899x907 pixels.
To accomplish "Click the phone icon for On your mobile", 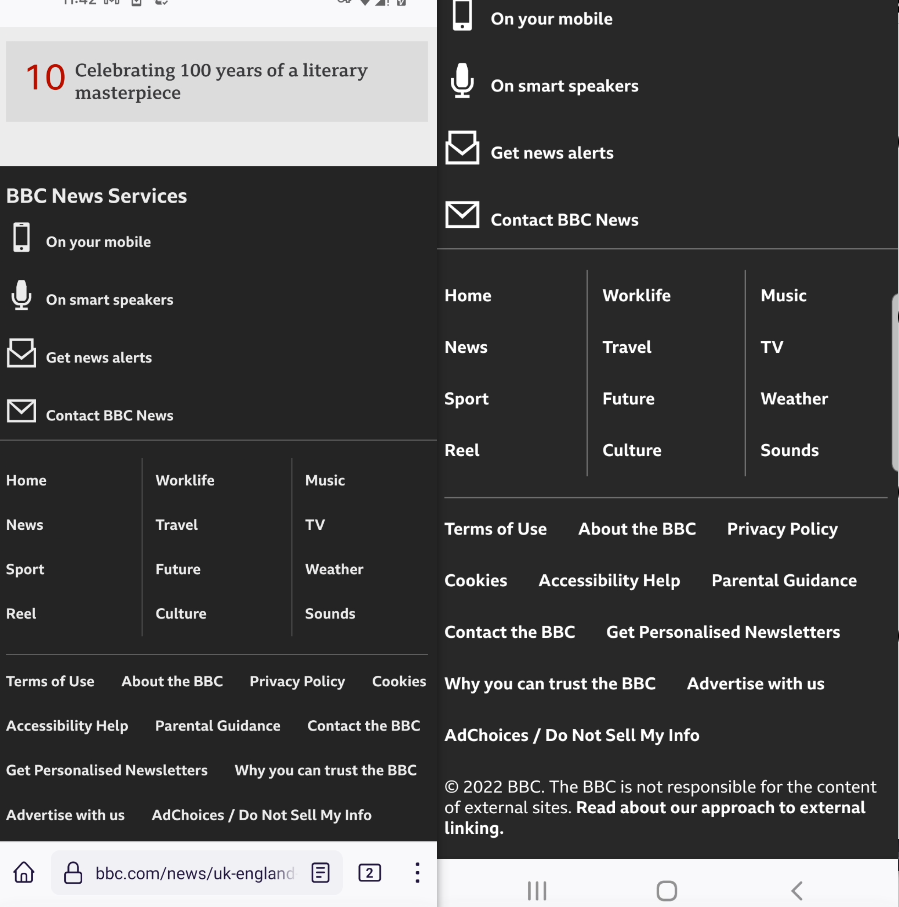I will click(21, 236).
